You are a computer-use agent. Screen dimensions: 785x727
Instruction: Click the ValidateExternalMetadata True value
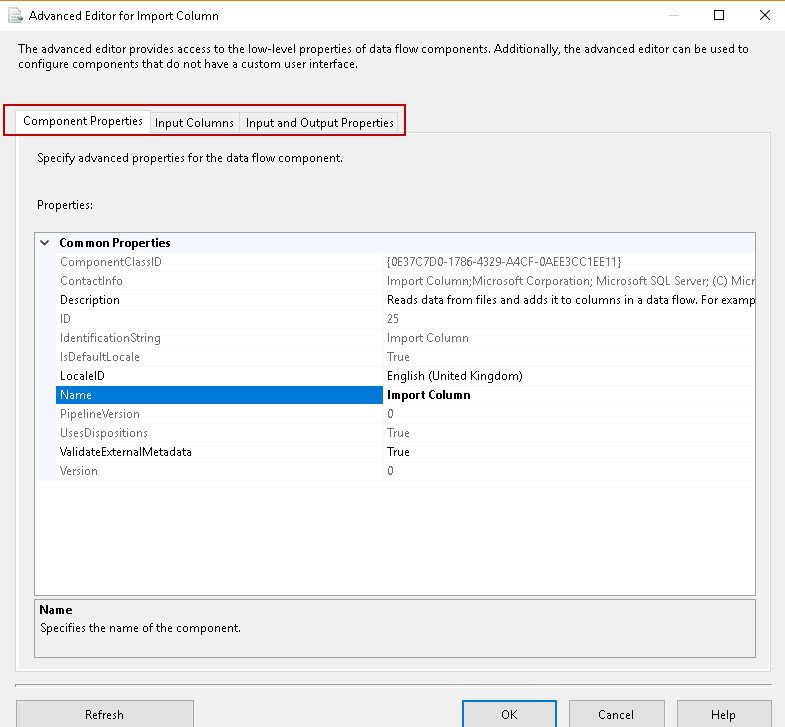pos(398,452)
